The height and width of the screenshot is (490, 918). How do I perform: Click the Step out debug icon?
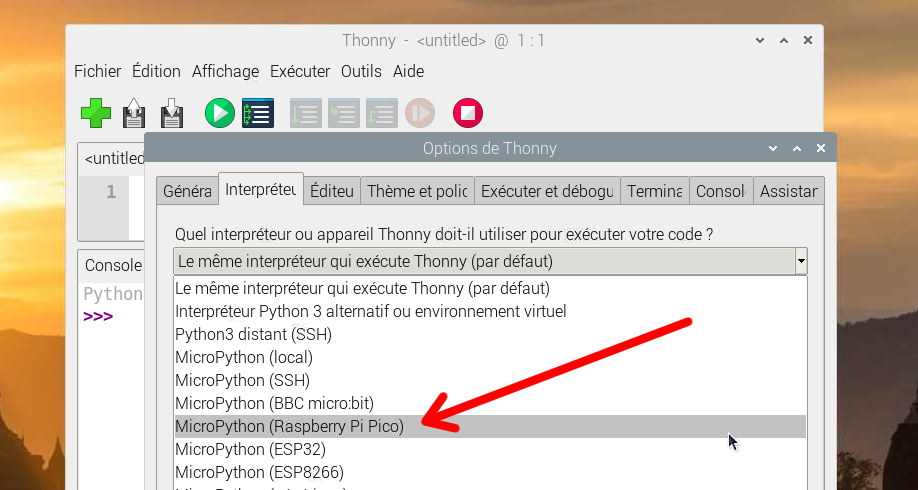[x=382, y=113]
